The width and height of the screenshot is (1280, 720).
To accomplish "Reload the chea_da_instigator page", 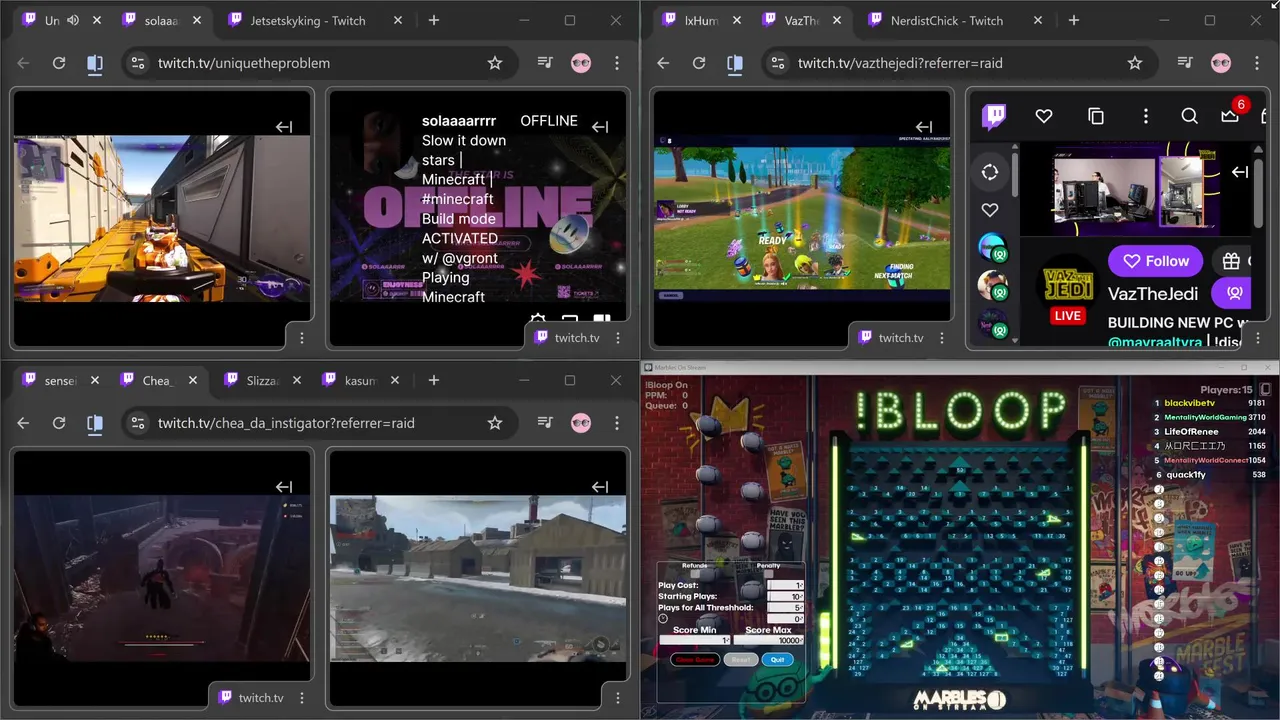I will pos(59,423).
